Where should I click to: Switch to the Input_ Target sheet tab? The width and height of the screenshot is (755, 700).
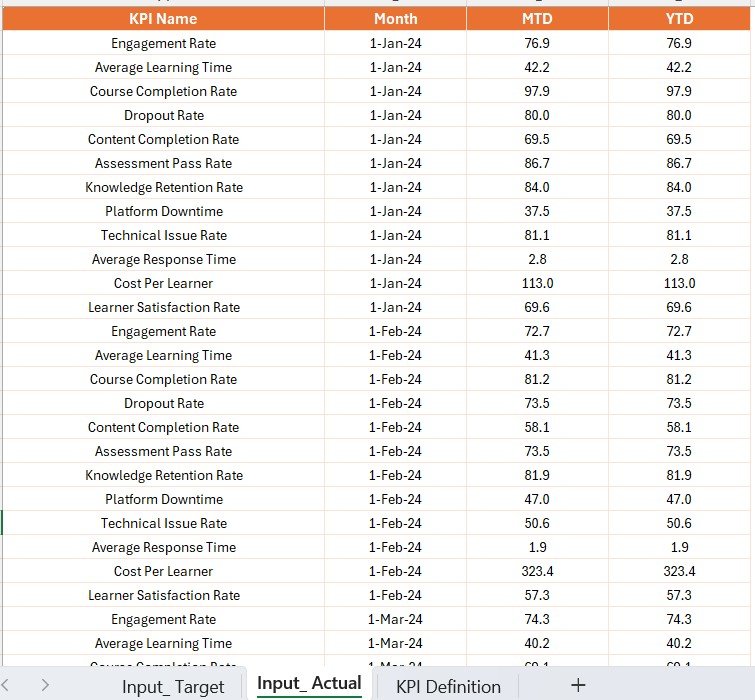(x=172, y=686)
